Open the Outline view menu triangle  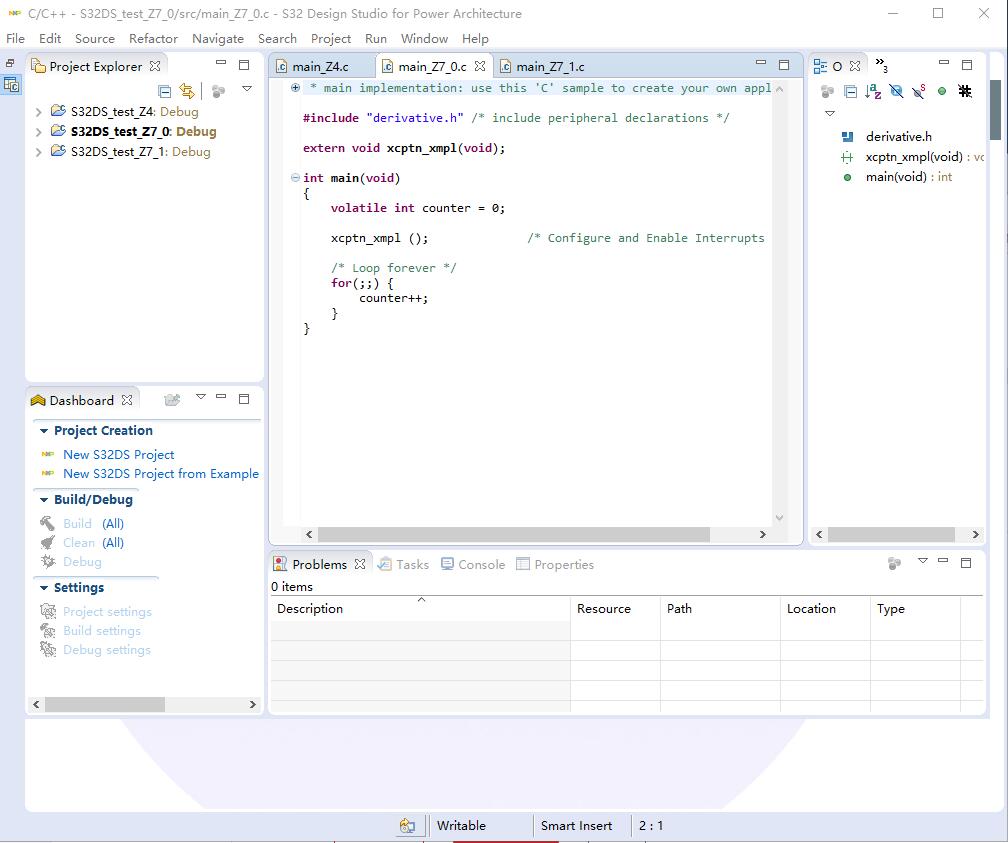[x=830, y=113]
